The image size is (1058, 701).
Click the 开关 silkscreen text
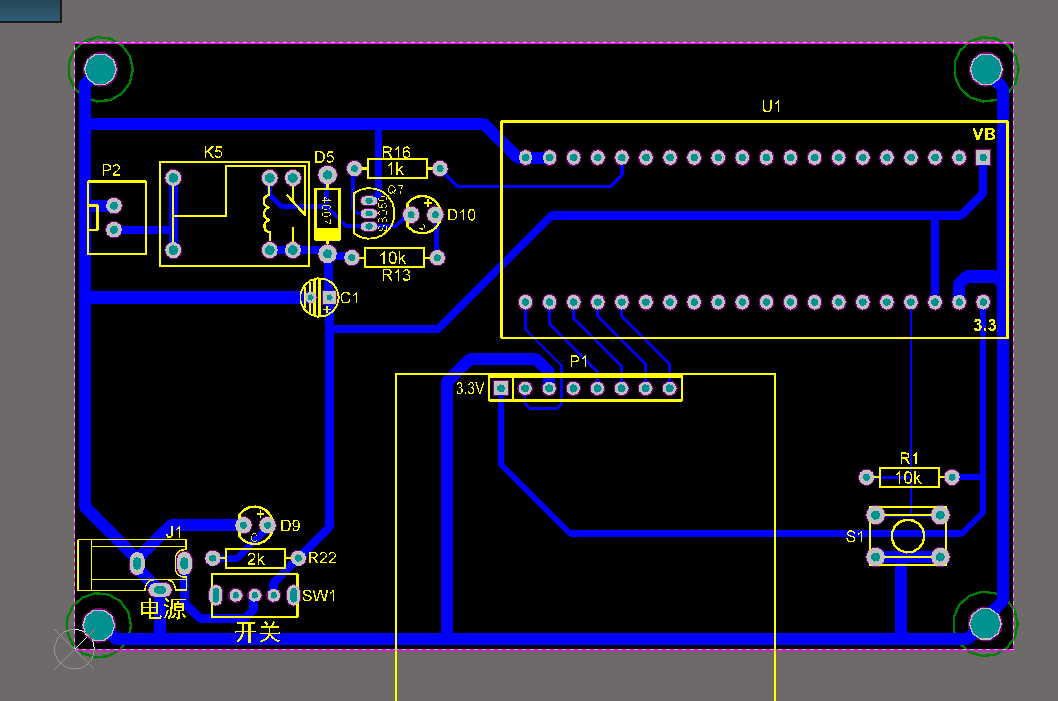258,632
